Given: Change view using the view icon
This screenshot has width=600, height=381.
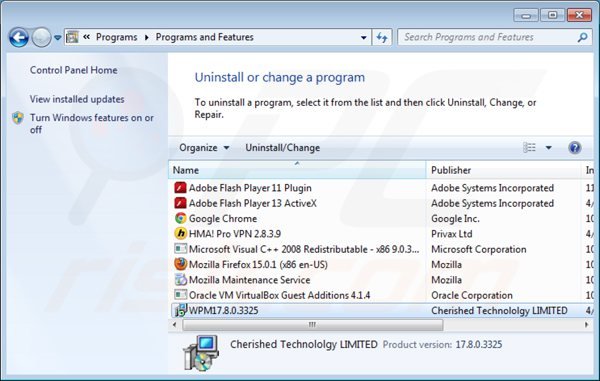Looking at the screenshot, I should coord(529,147).
